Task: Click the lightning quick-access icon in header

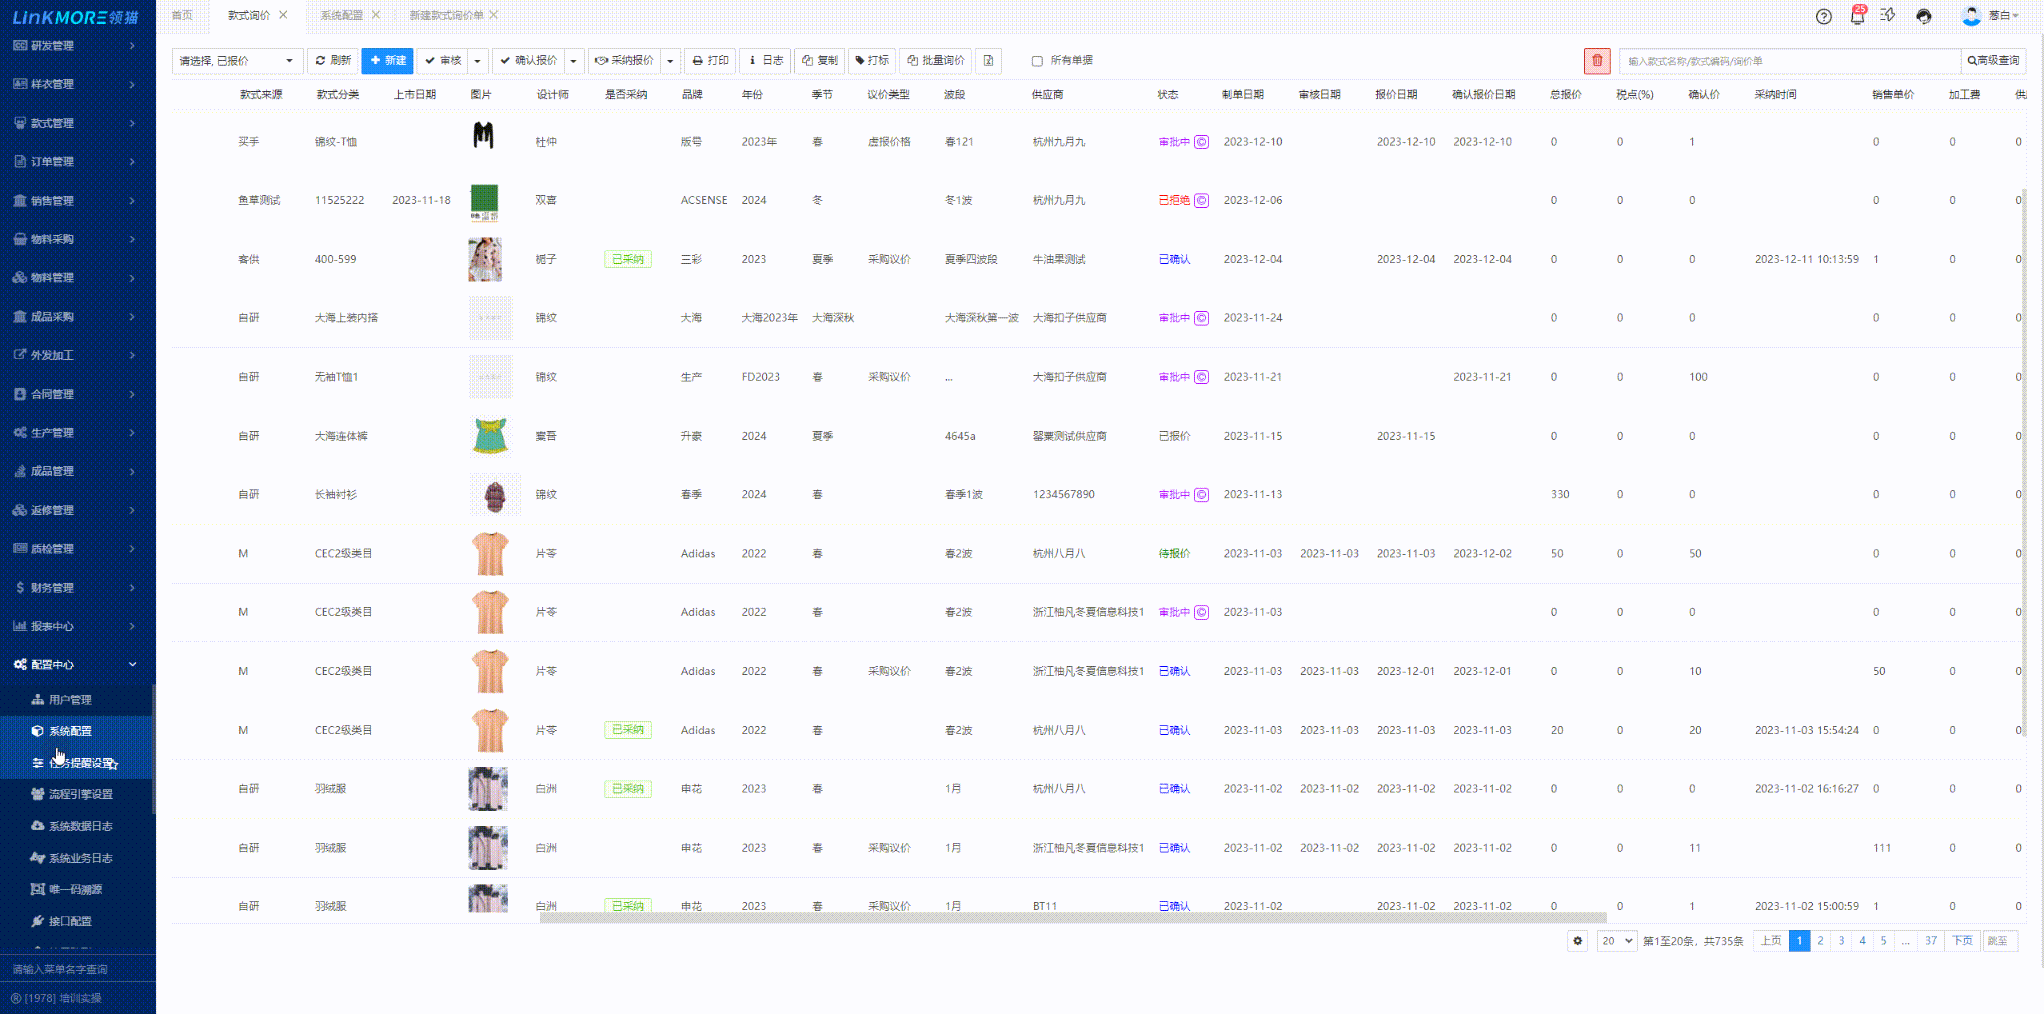Action: (x=1888, y=16)
